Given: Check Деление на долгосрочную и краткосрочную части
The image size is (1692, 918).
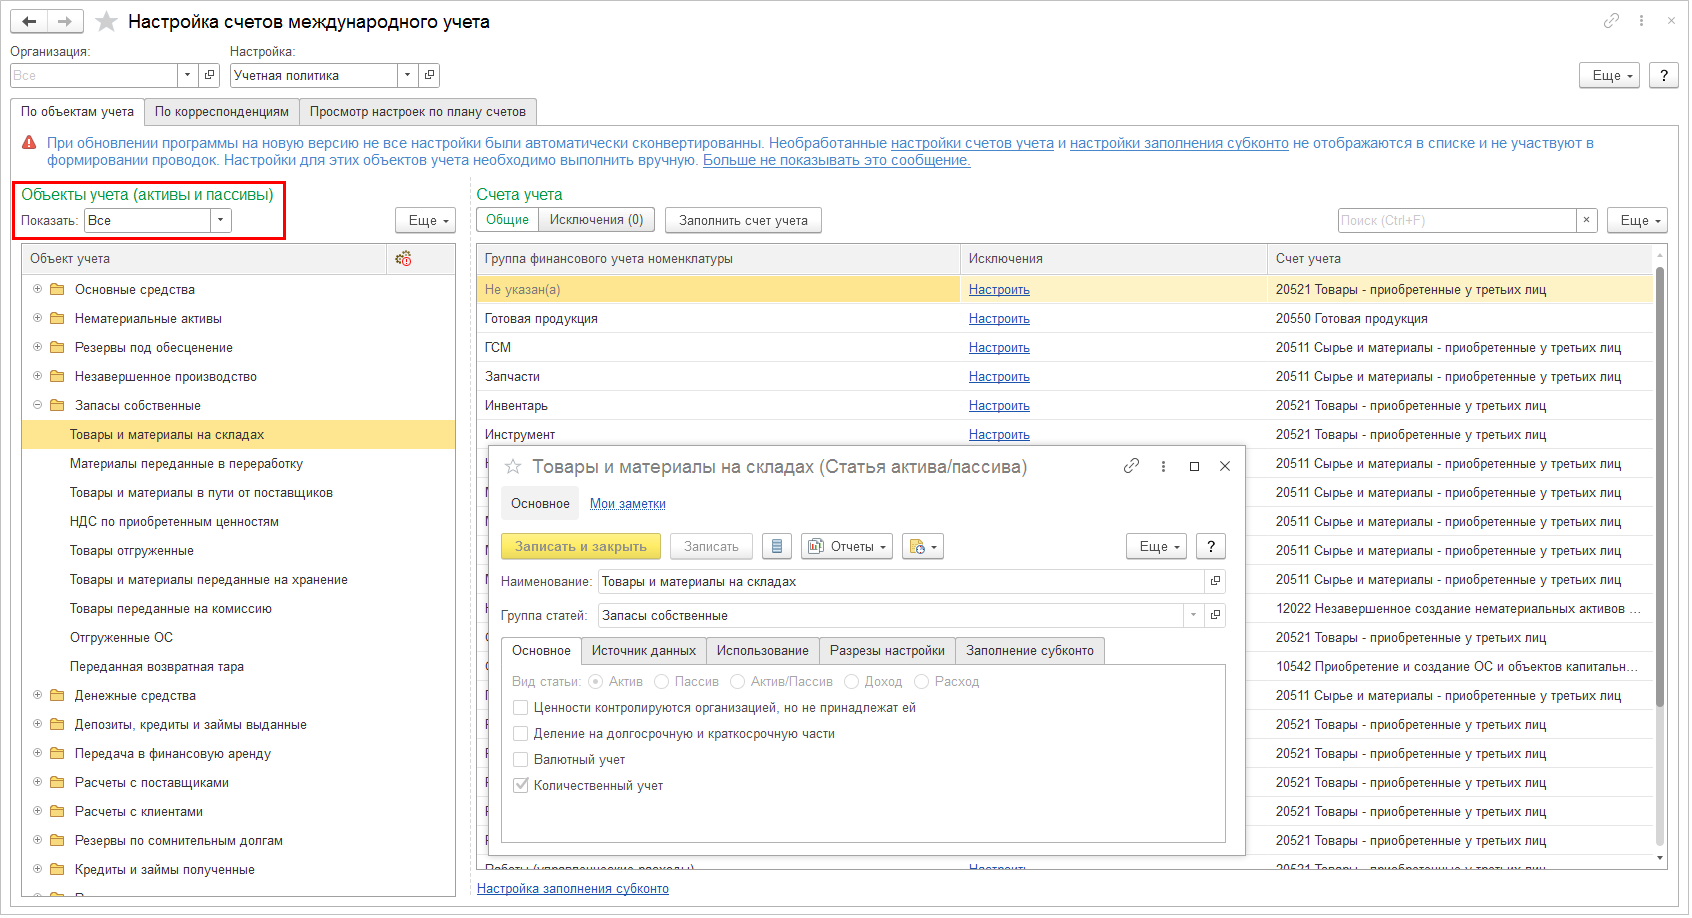Looking at the screenshot, I should pos(520,734).
